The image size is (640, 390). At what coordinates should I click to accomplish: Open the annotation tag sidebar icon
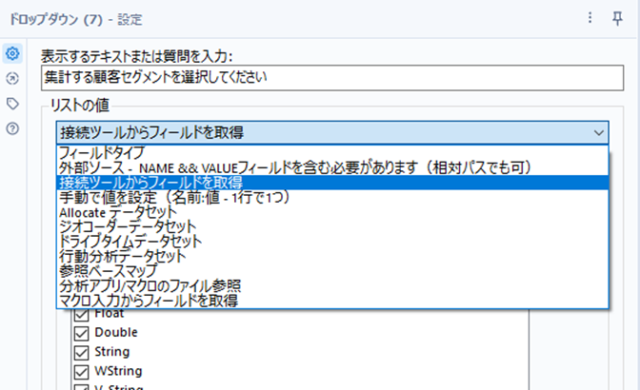point(13,104)
